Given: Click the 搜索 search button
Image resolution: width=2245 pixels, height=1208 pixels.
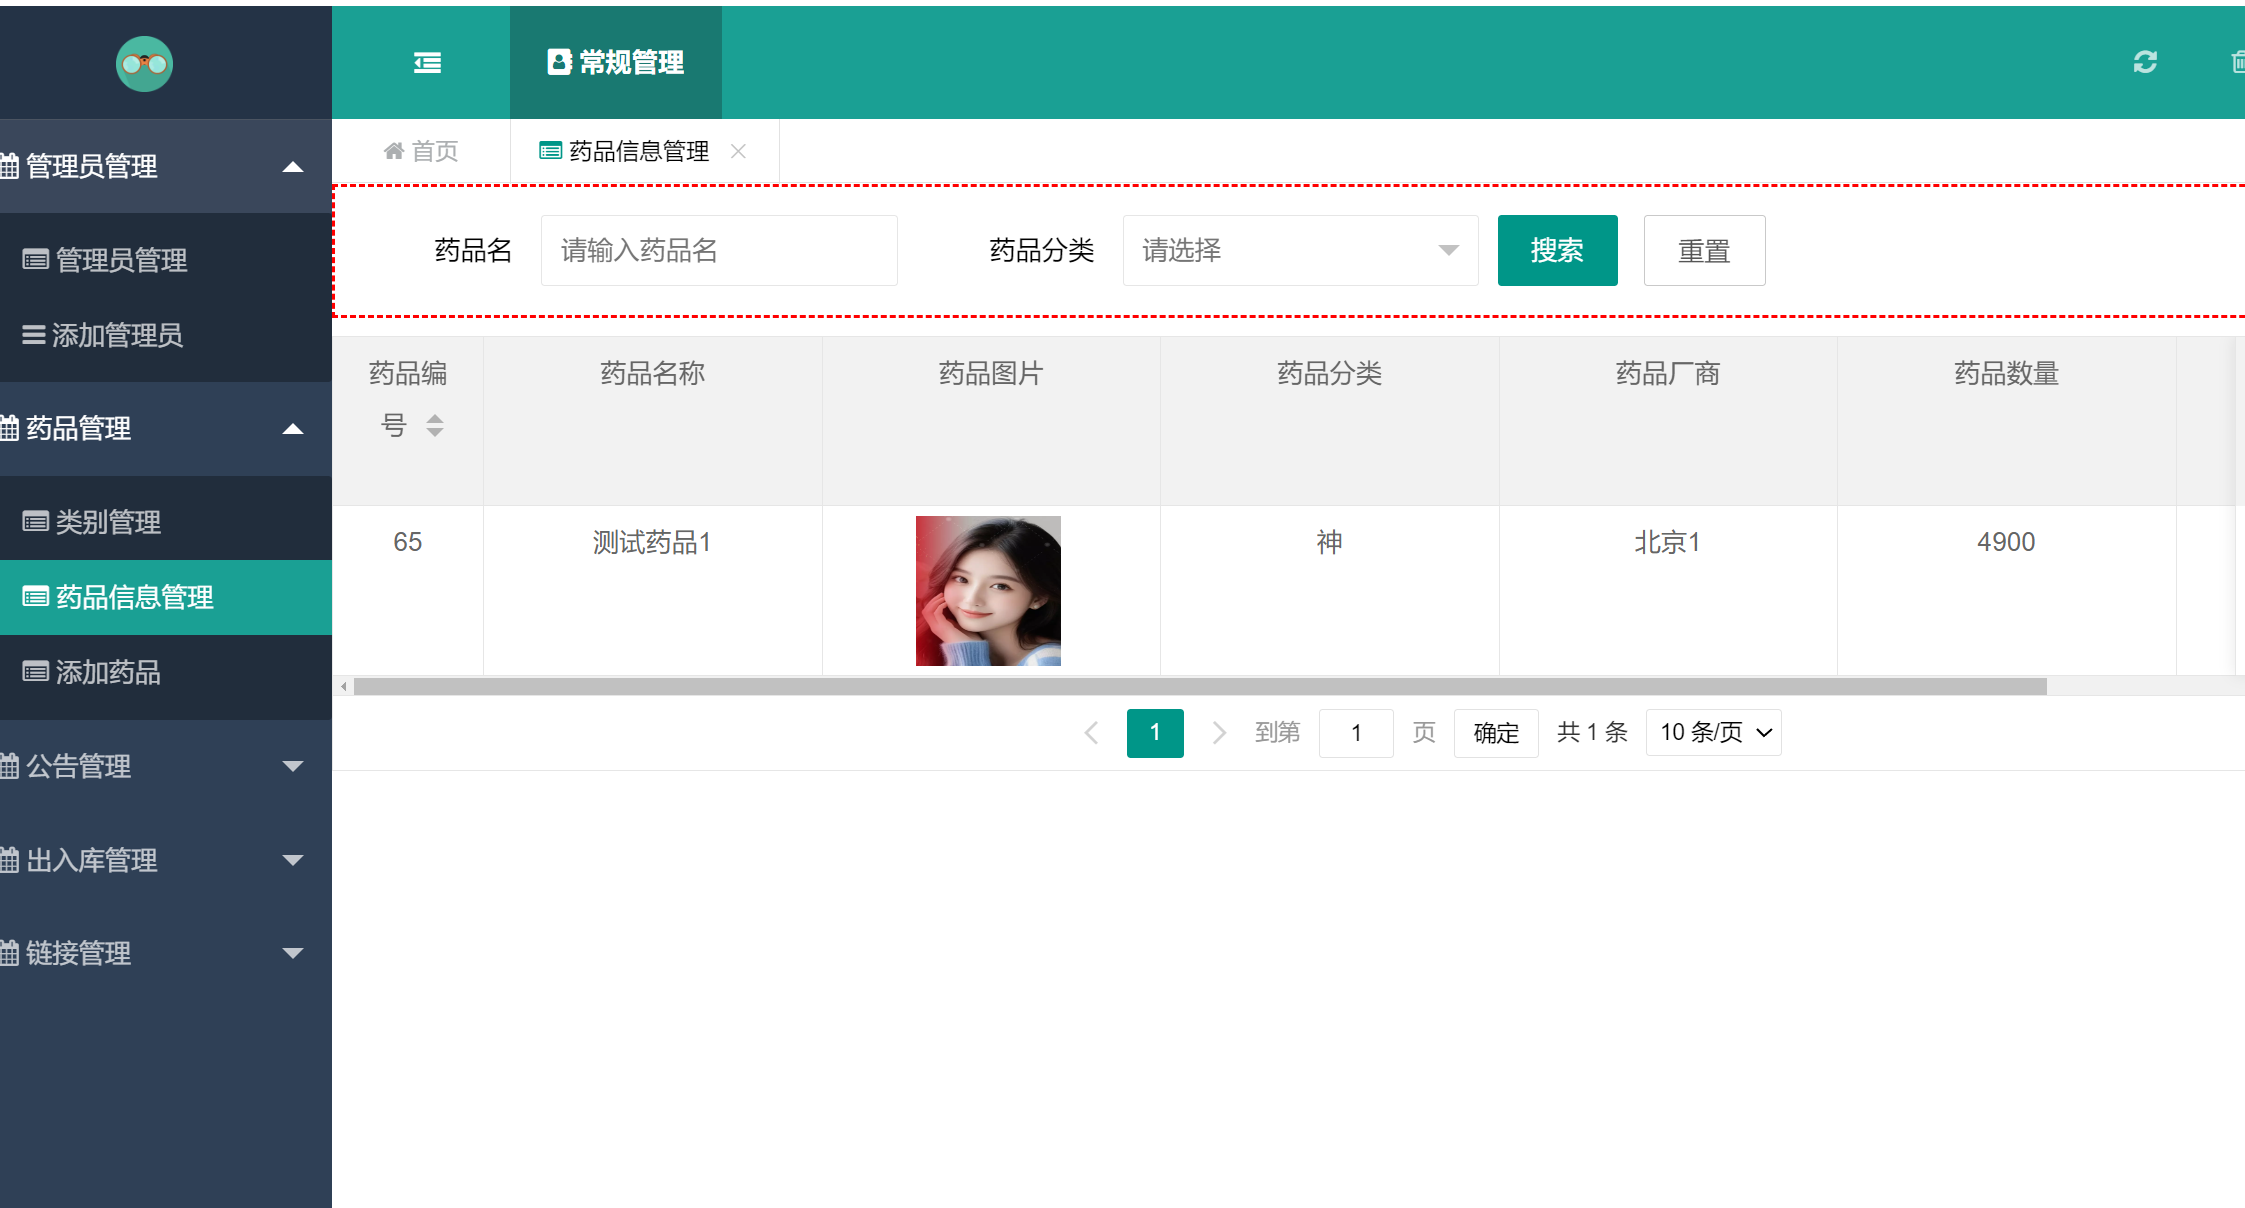Looking at the screenshot, I should tap(1557, 250).
